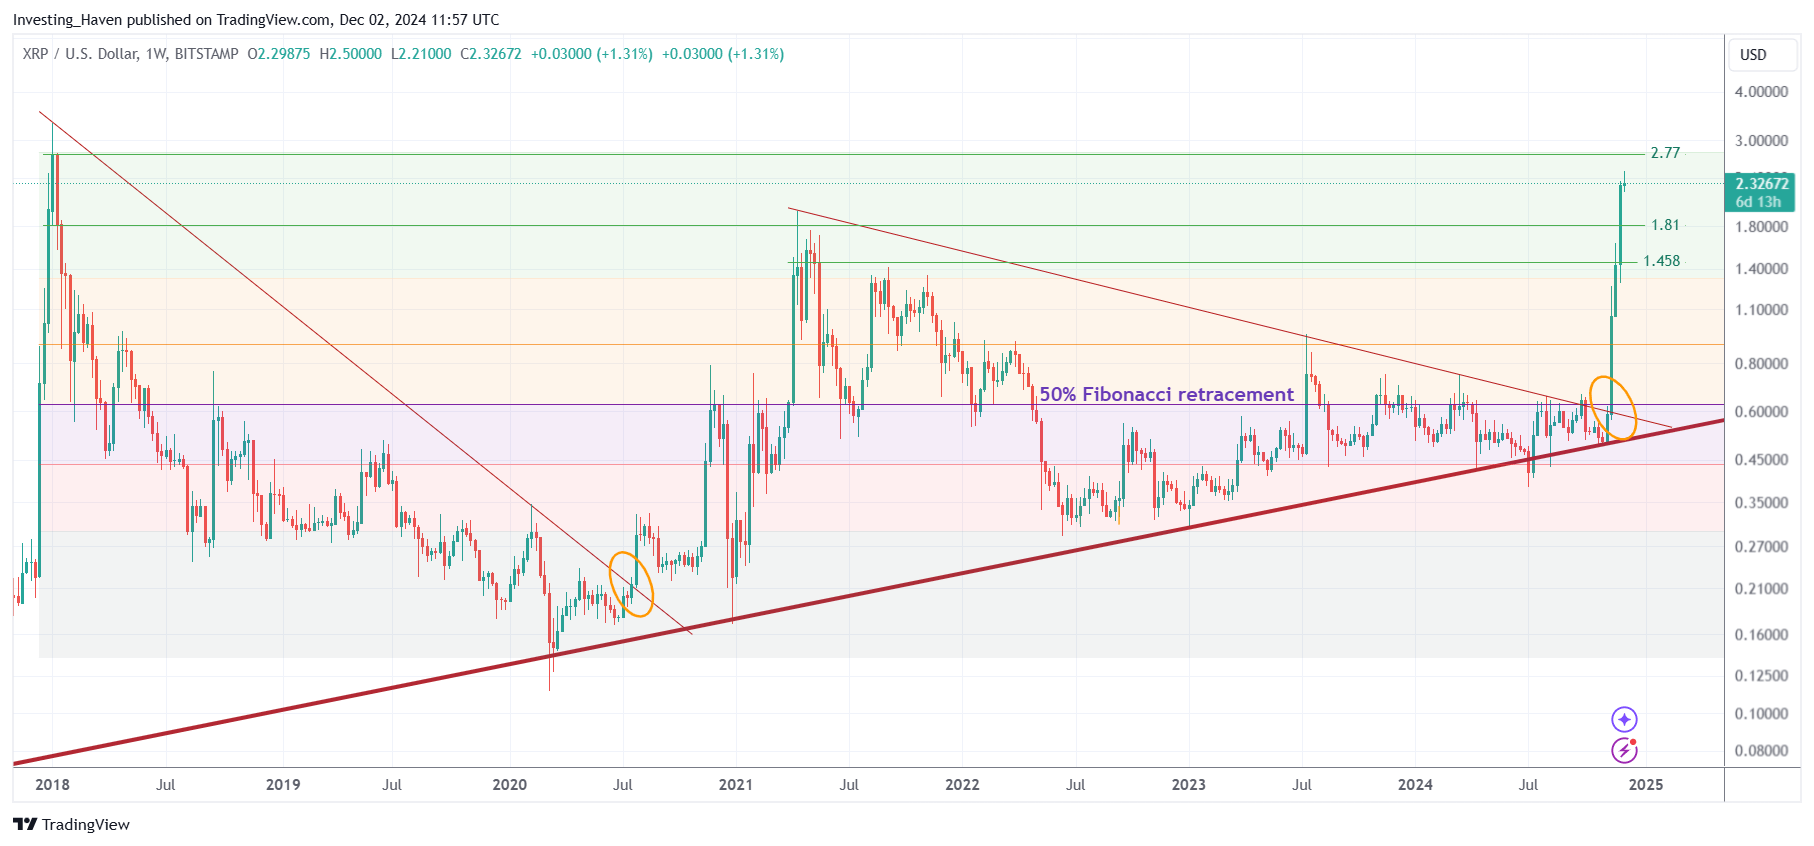Click the 2021 label on time axis
1814x846 pixels.
[736, 785]
